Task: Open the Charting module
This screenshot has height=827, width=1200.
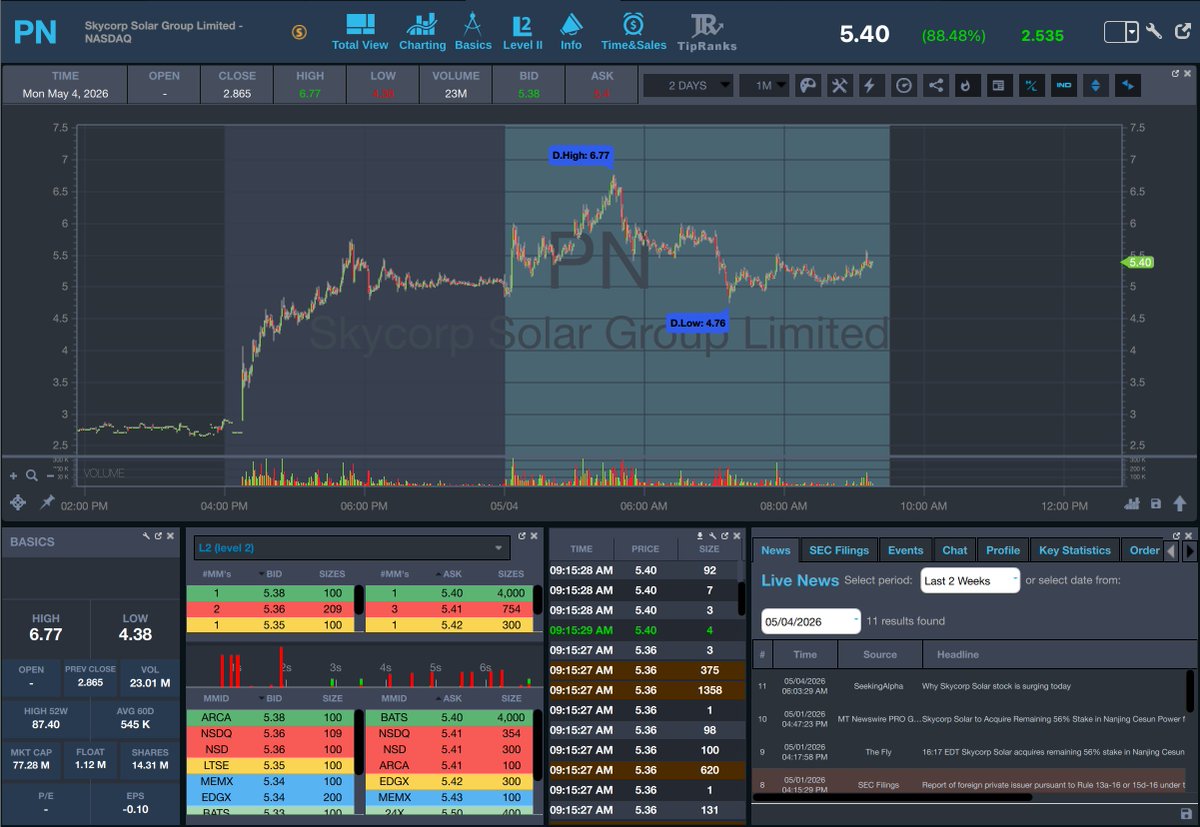Action: (x=422, y=31)
